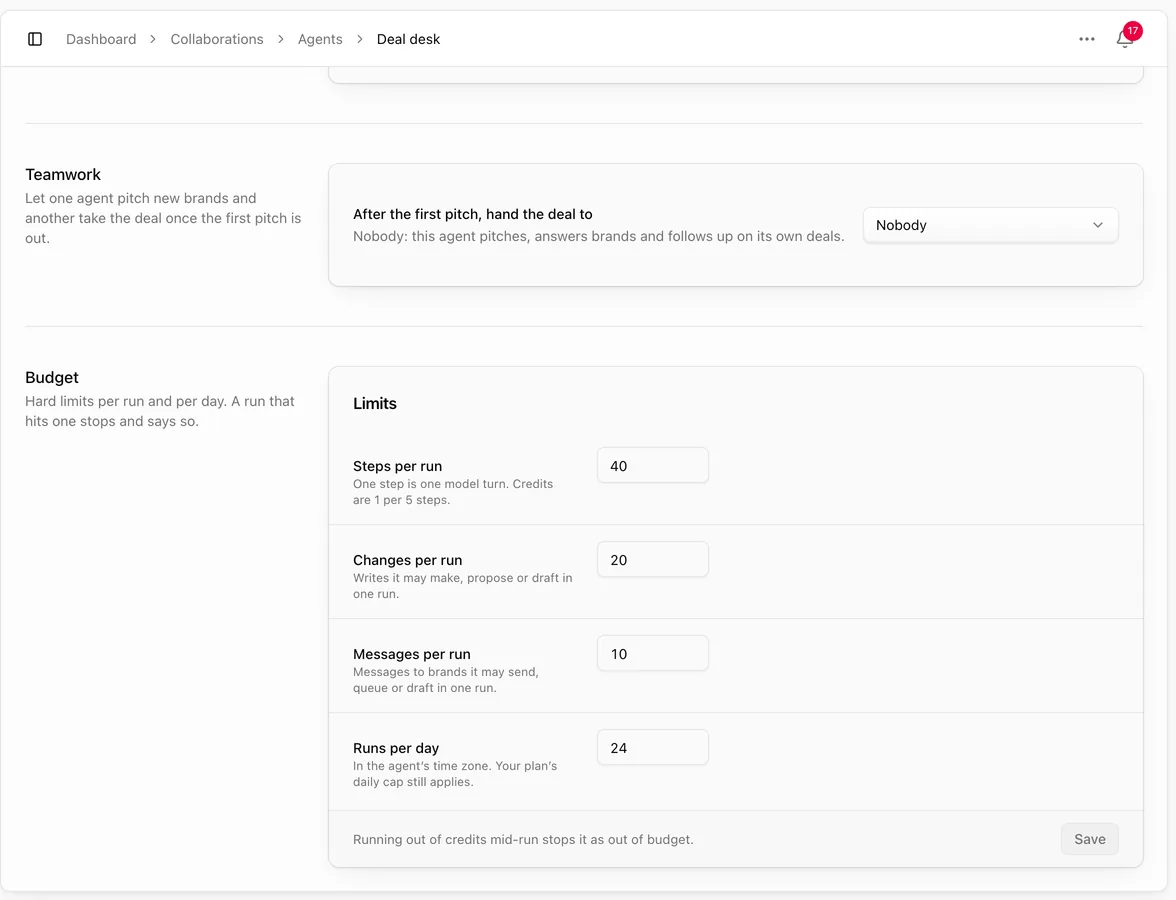Focus the Steps per run field

pos(652,466)
